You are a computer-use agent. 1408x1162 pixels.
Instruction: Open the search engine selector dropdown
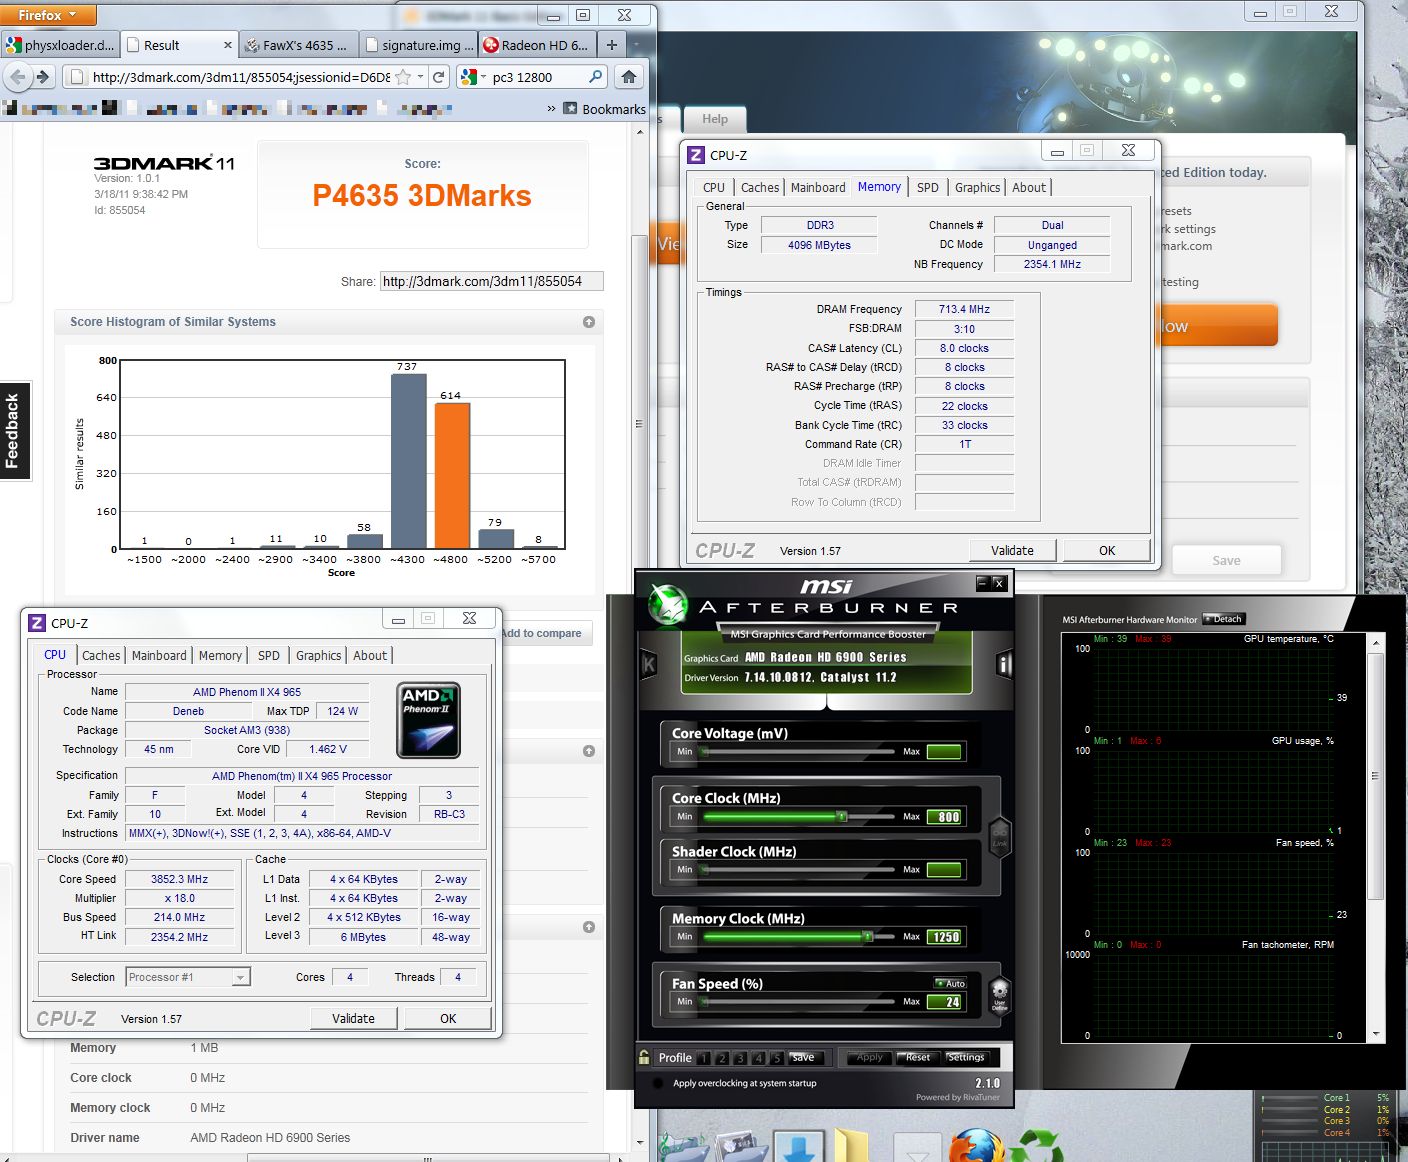point(473,77)
